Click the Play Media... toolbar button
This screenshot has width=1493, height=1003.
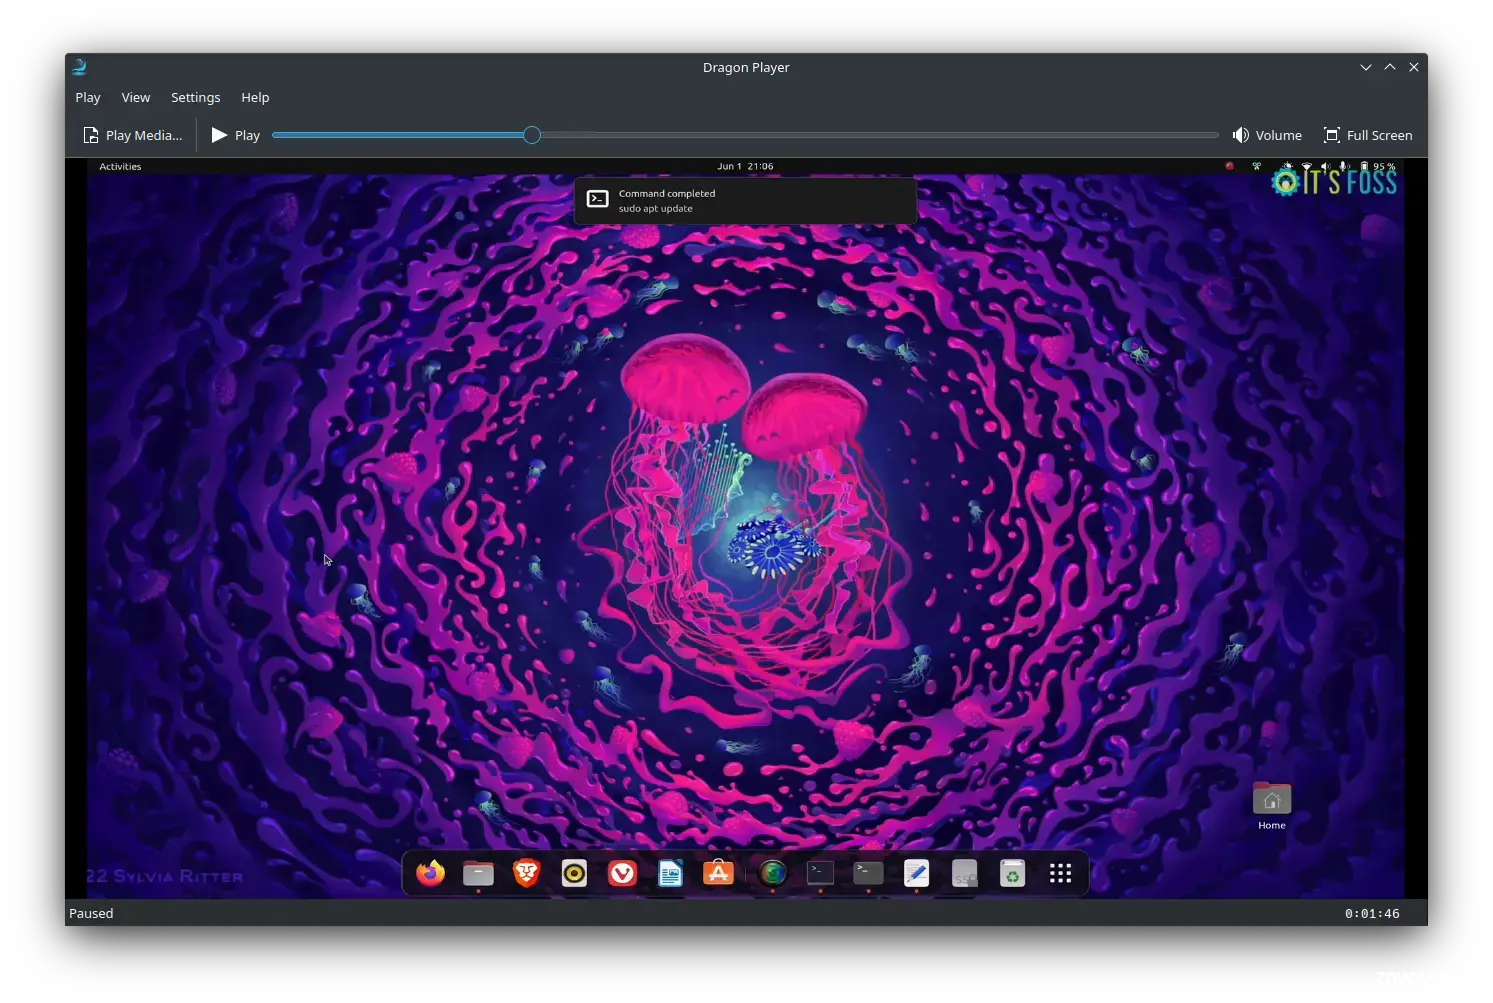(133, 135)
